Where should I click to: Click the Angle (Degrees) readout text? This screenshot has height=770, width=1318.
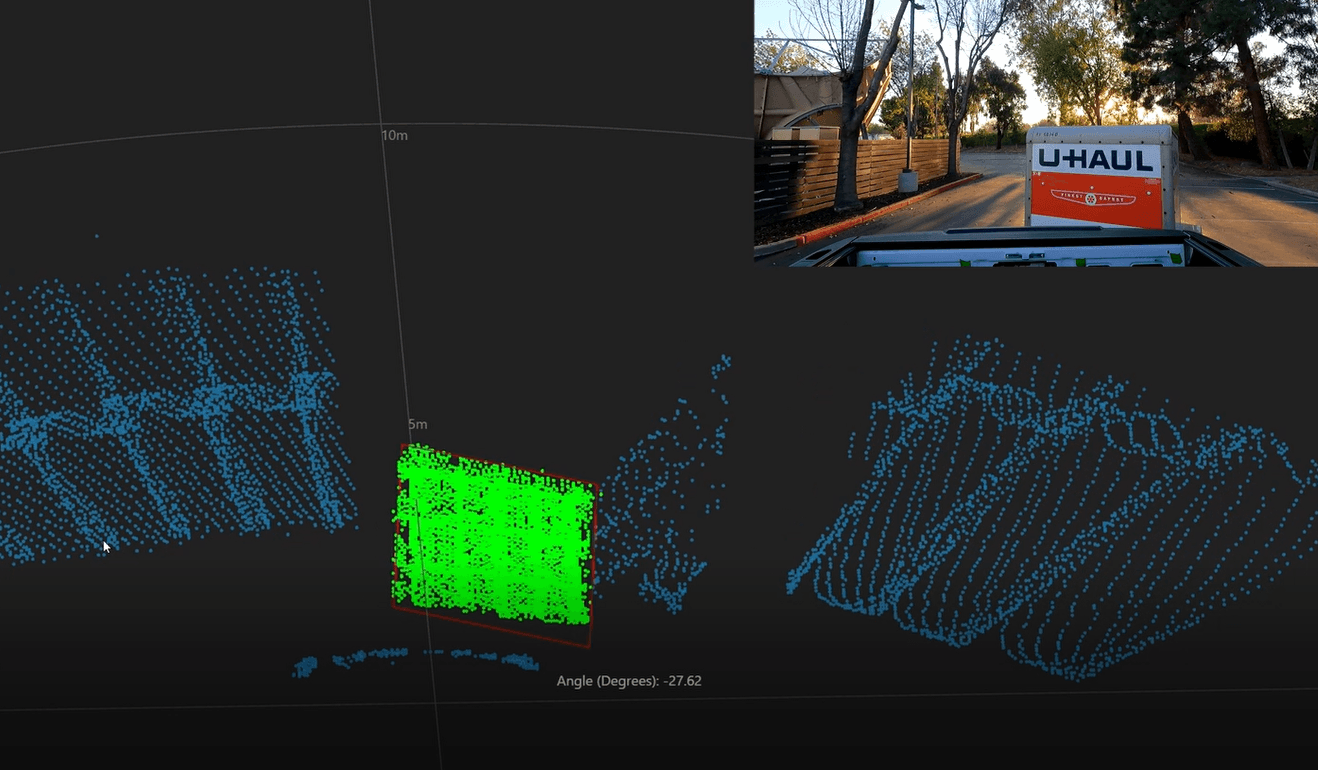coord(629,681)
